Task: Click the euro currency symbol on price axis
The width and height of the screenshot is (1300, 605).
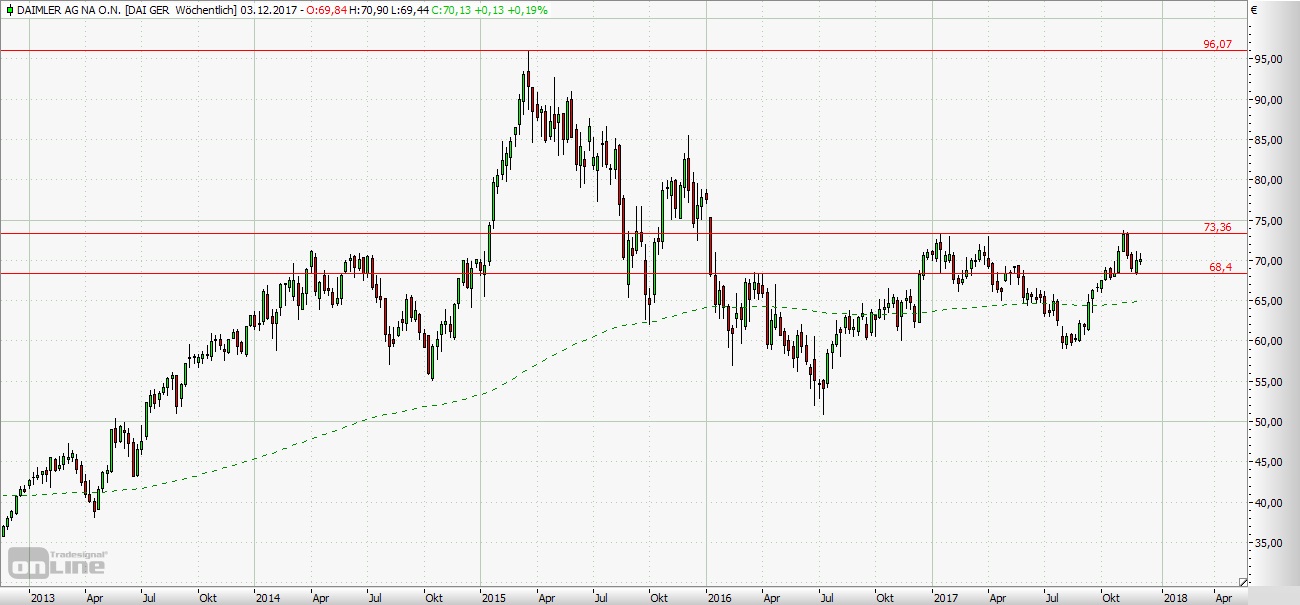Action: click(x=1253, y=9)
